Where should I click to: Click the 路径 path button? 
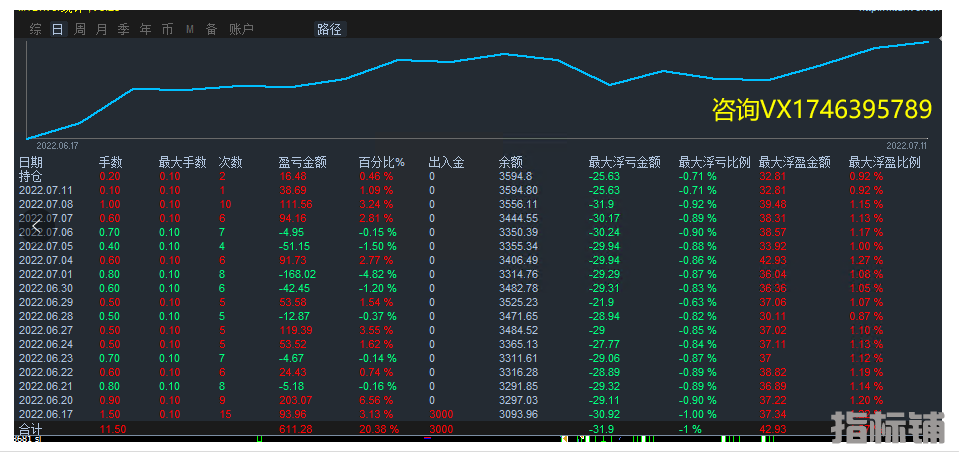[x=329, y=29]
